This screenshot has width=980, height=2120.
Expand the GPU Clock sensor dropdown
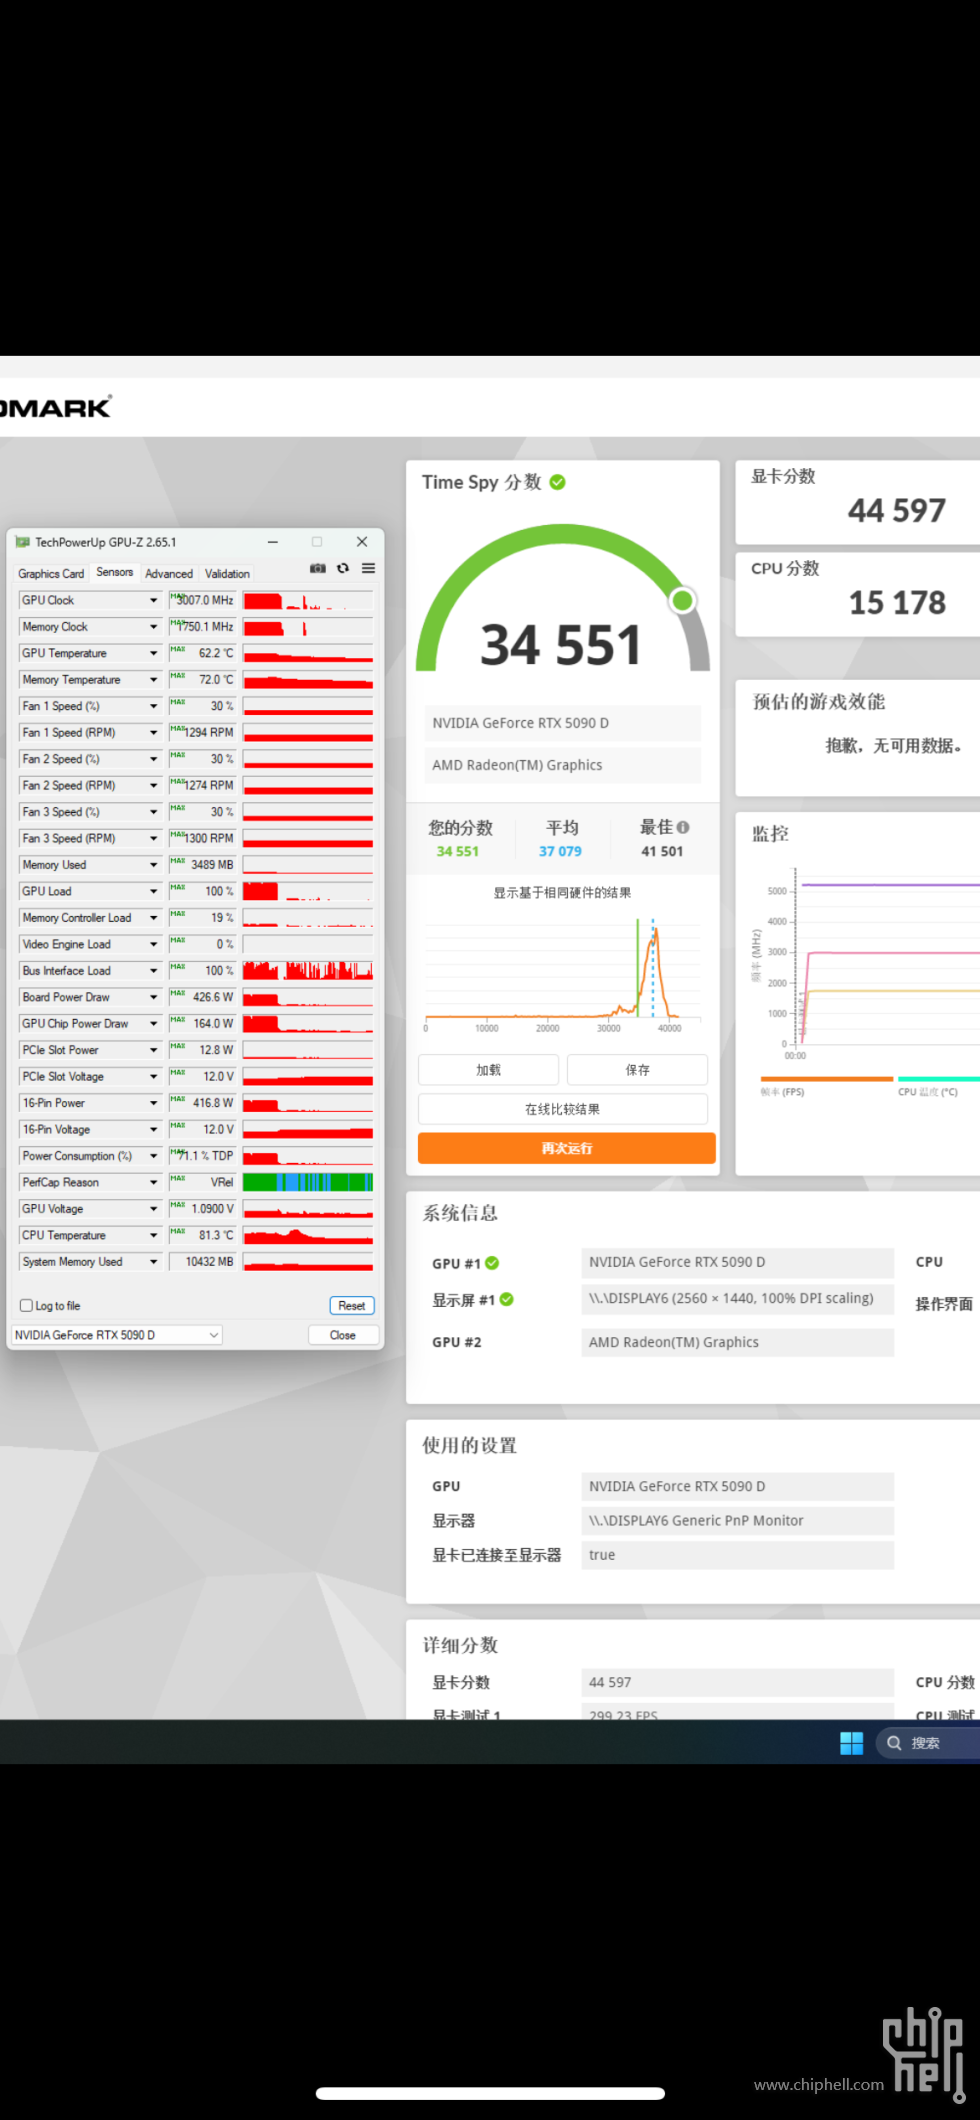coord(154,600)
